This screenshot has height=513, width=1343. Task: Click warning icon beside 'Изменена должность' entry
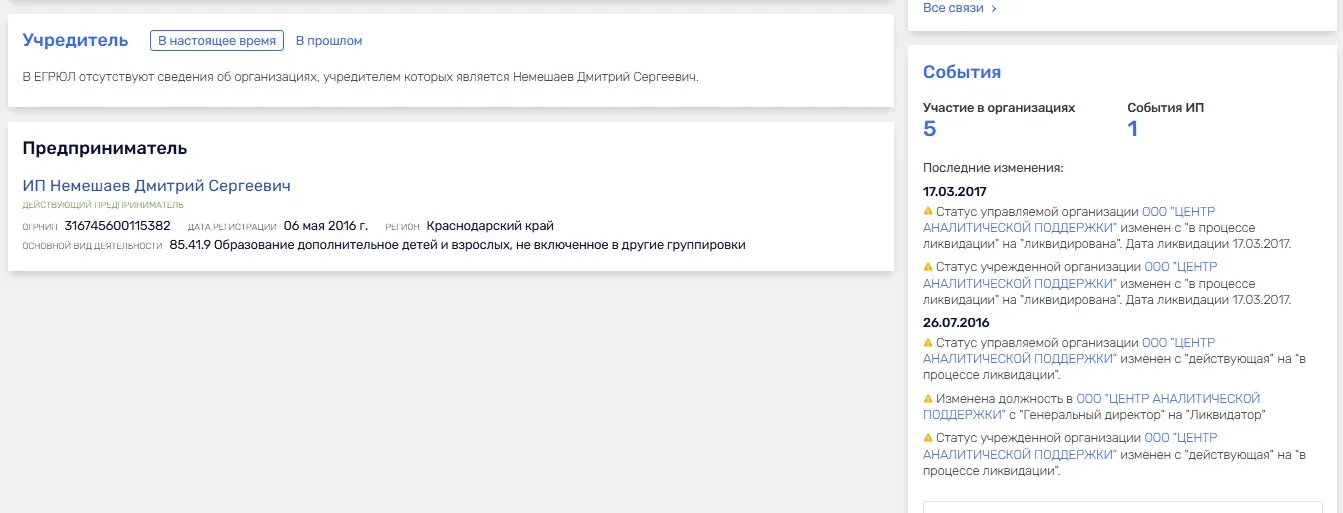click(x=928, y=399)
